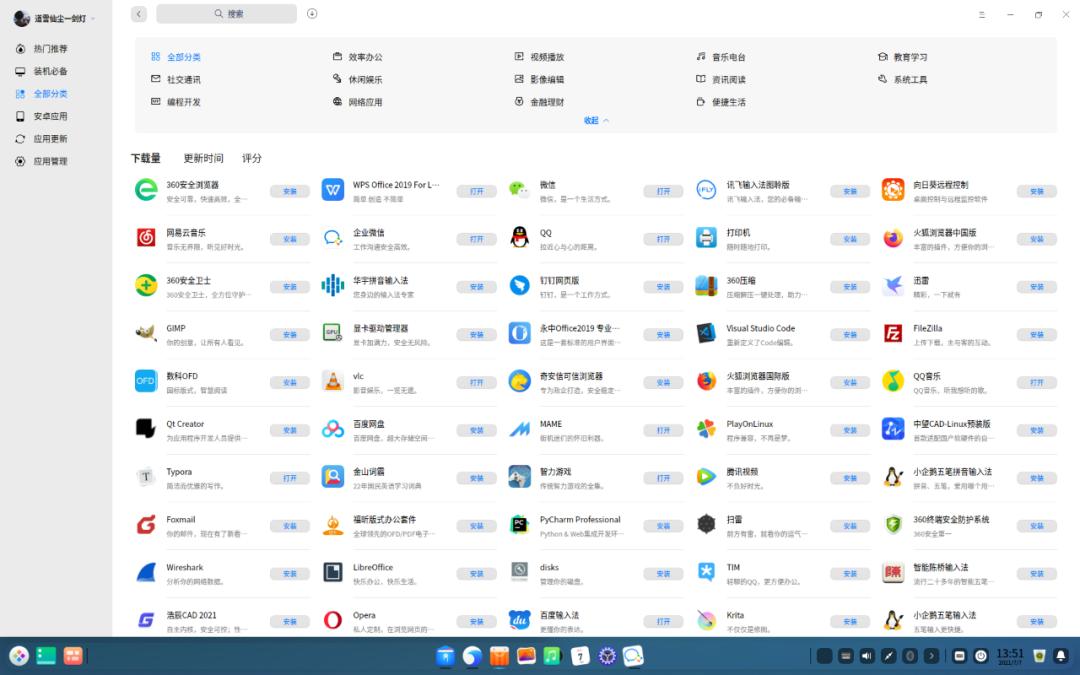Viewport: 1080px width, 675px height.
Task: Open the WPS Office 2019 app icon
Action: pyautogui.click(x=333, y=189)
